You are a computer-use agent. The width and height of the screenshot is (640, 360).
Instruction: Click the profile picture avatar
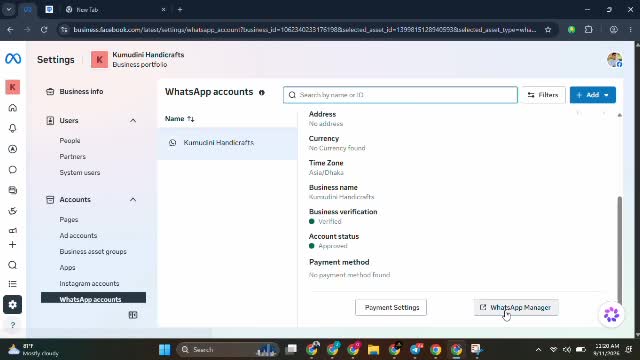click(x=614, y=60)
